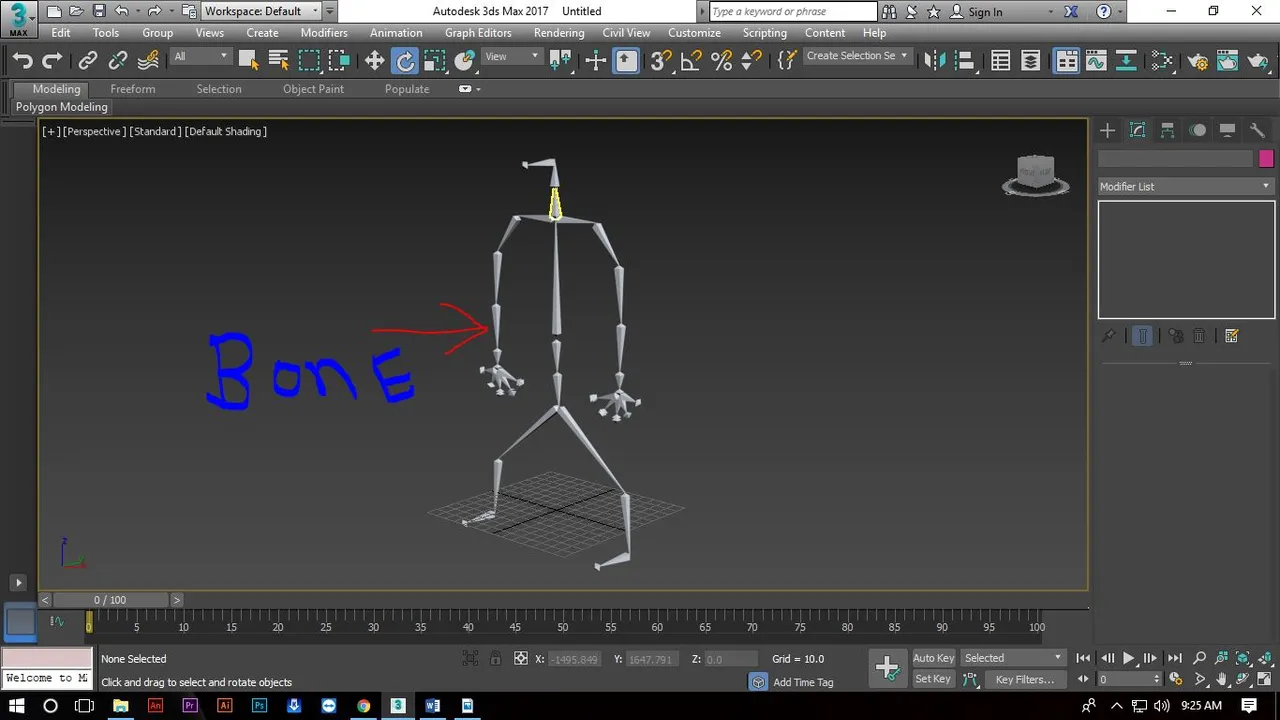Click the keyword search input field
The image size is (1280, 720).
793,12
